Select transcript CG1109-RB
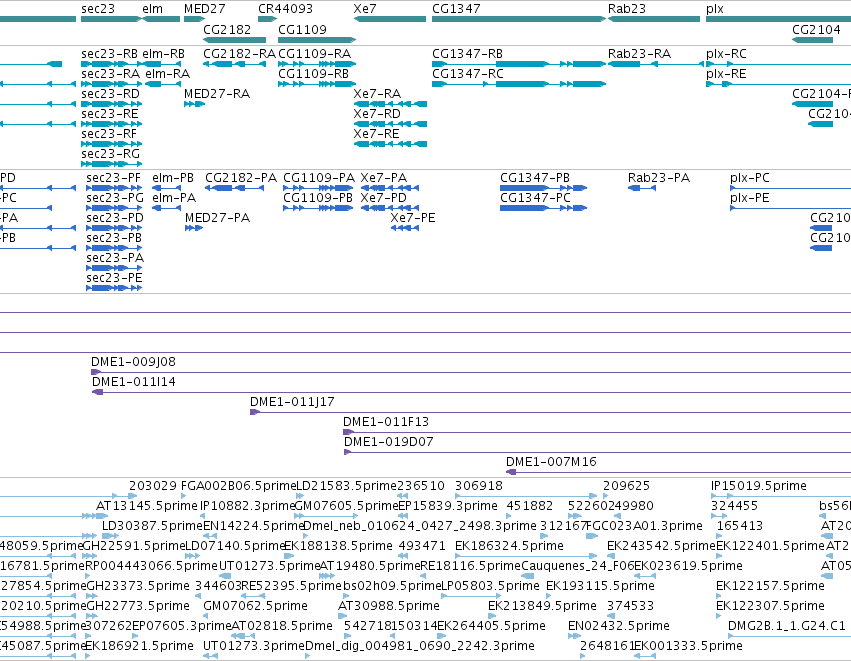Viewport: 851px width, 661px height. [317, 84]
